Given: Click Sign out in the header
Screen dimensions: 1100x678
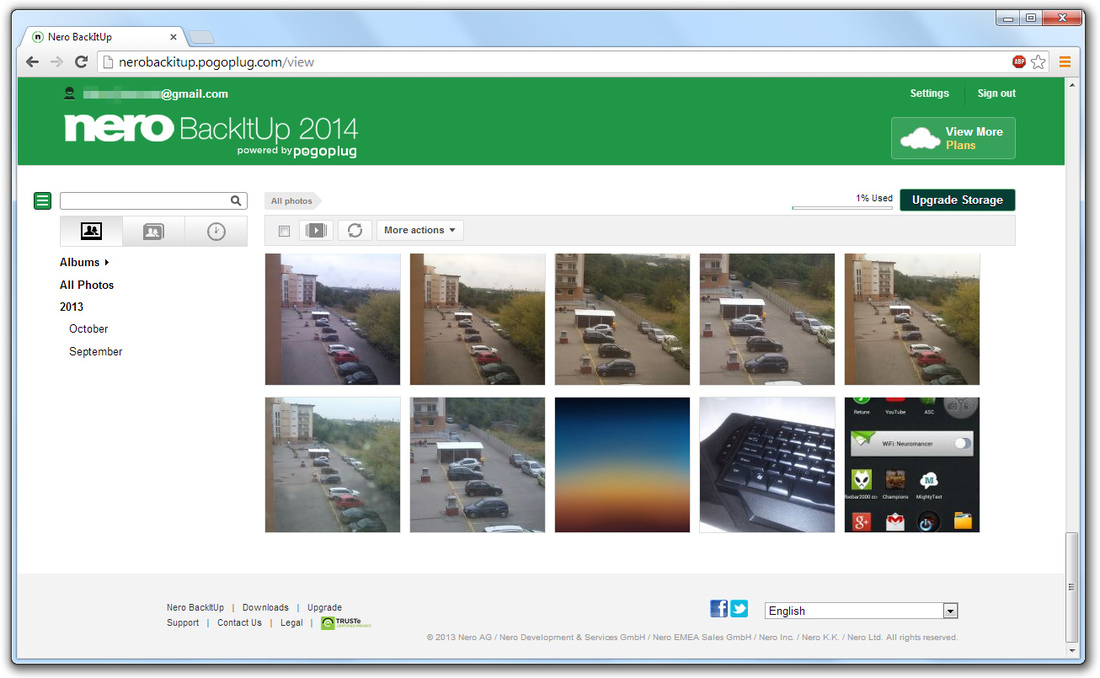Looking at the screenshot, I should [997, 93].
